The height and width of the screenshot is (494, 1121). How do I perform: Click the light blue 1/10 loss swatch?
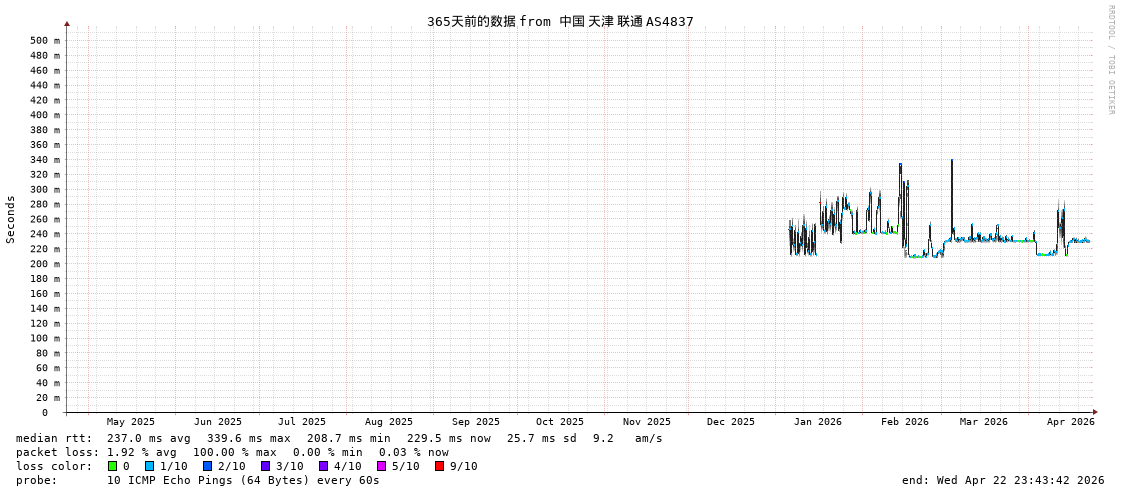(x=149, y=466)
